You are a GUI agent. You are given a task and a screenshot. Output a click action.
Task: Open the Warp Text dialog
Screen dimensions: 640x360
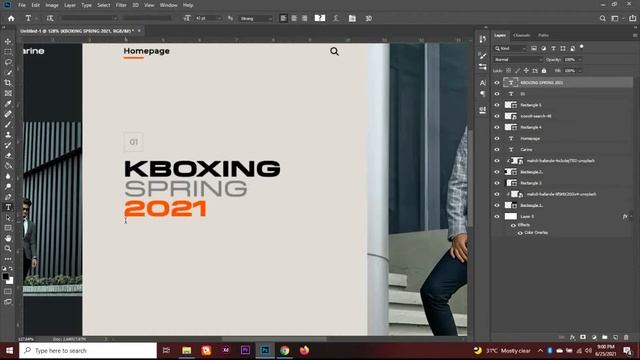336,18
